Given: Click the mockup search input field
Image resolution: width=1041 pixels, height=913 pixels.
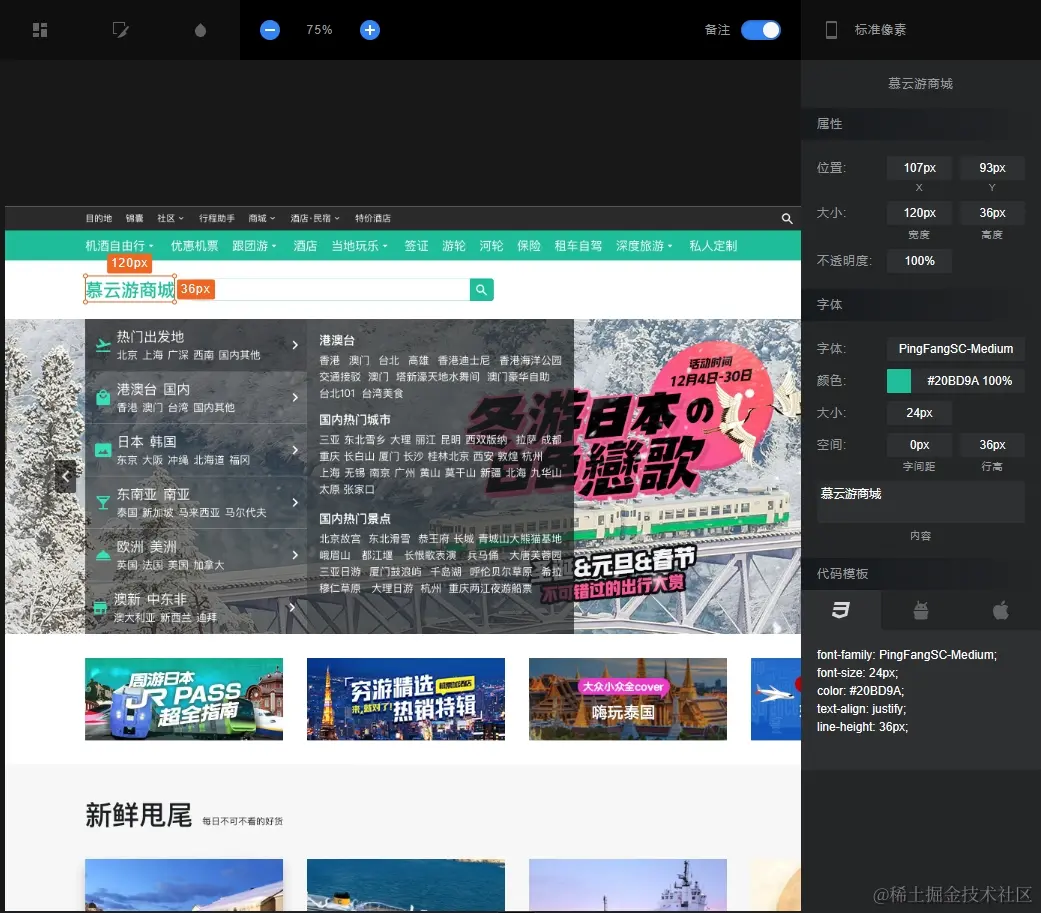Looking at the screenshot, I should pyautogui.click(x=342, y=290).
